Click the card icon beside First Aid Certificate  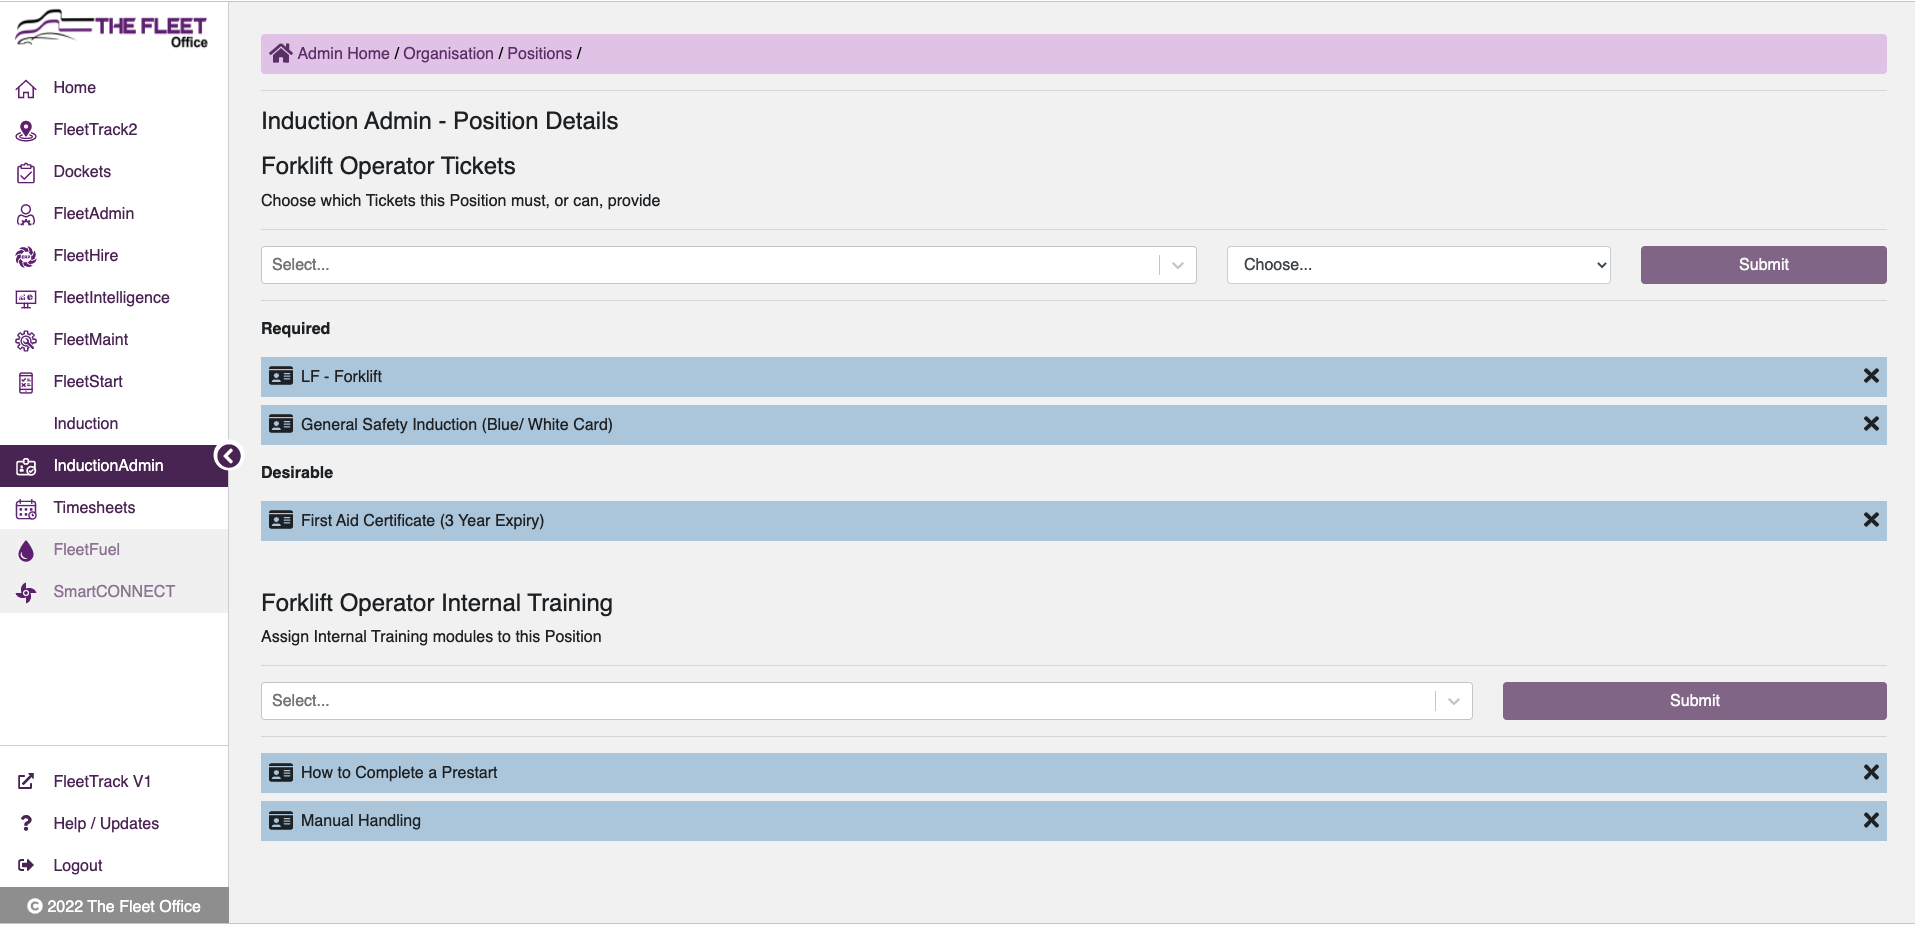(x=281, y=520)
